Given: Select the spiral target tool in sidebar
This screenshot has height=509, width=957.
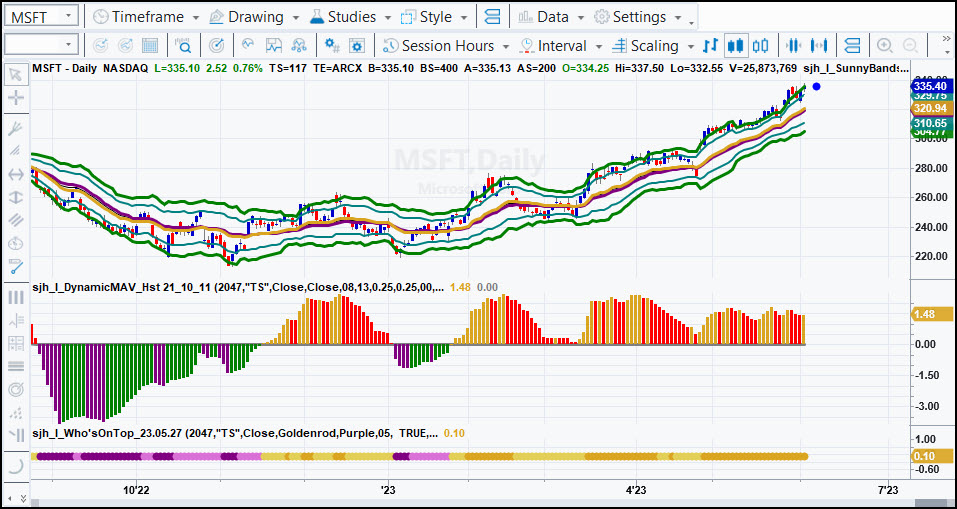Looking at the screenshot, I should click(15, 389).
